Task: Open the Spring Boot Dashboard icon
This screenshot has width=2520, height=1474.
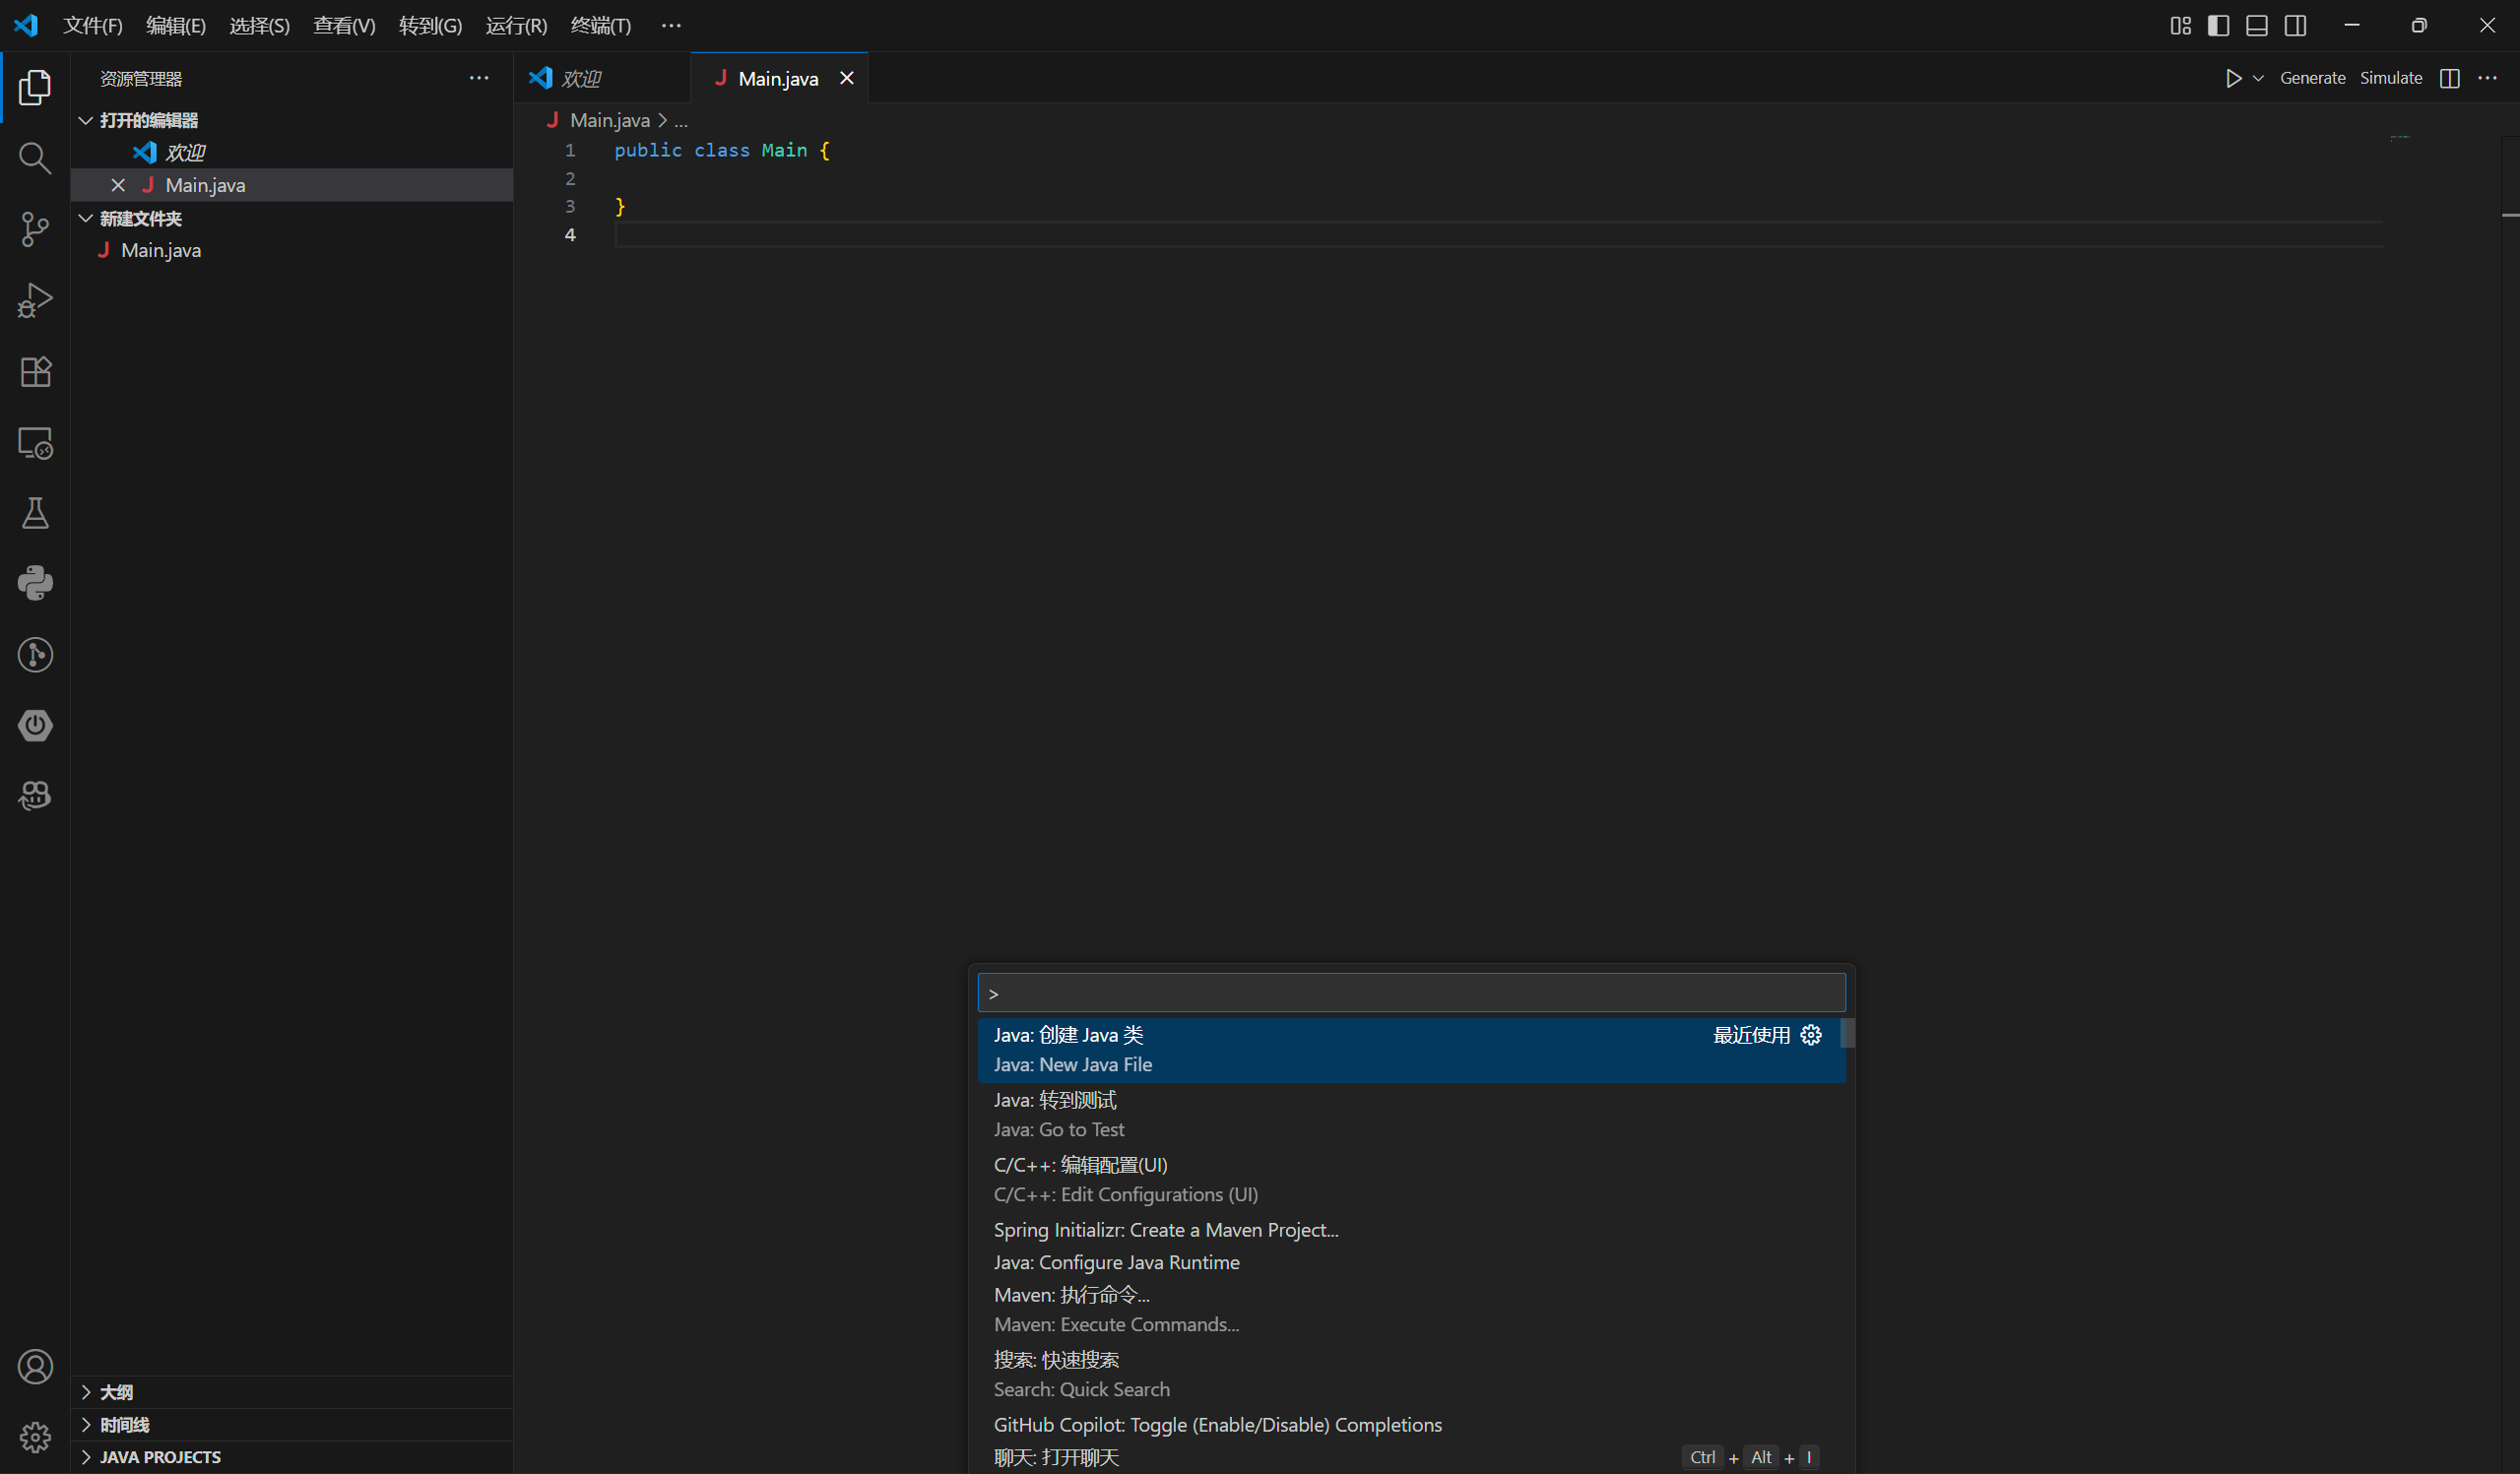Action: tap(35, 725)
